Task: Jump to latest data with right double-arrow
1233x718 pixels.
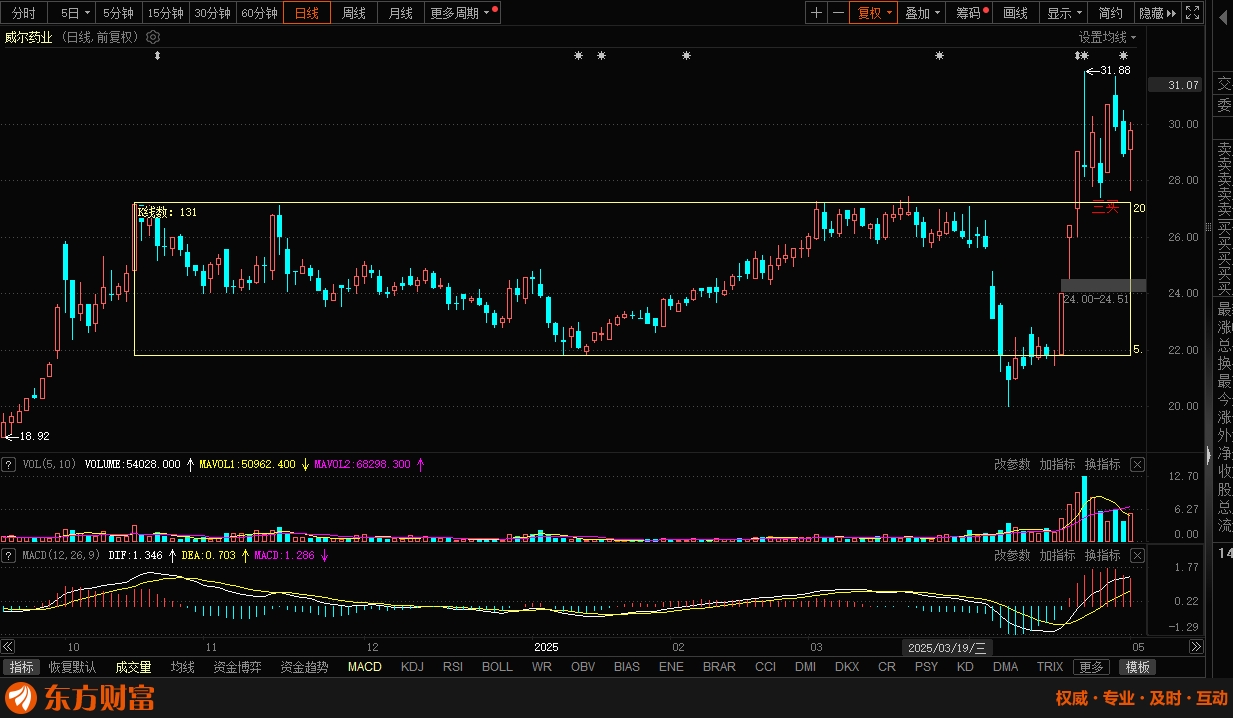Action: point(1195,647)
